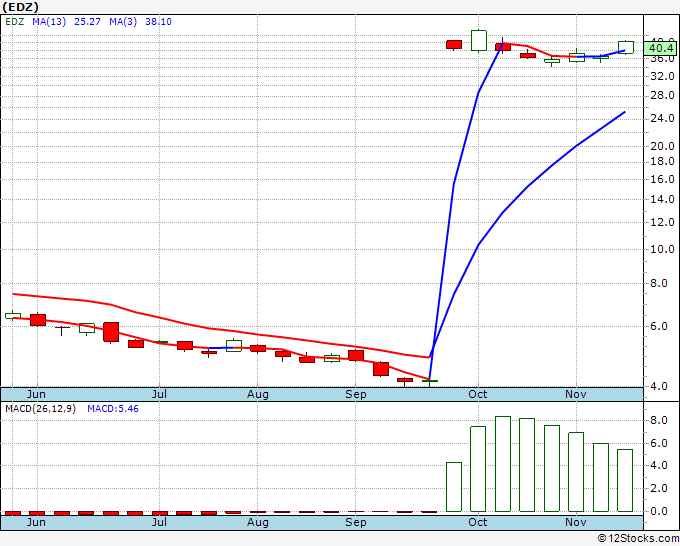Click the 24.0 price axis label
680x546 pixels.
pos(662,118)
